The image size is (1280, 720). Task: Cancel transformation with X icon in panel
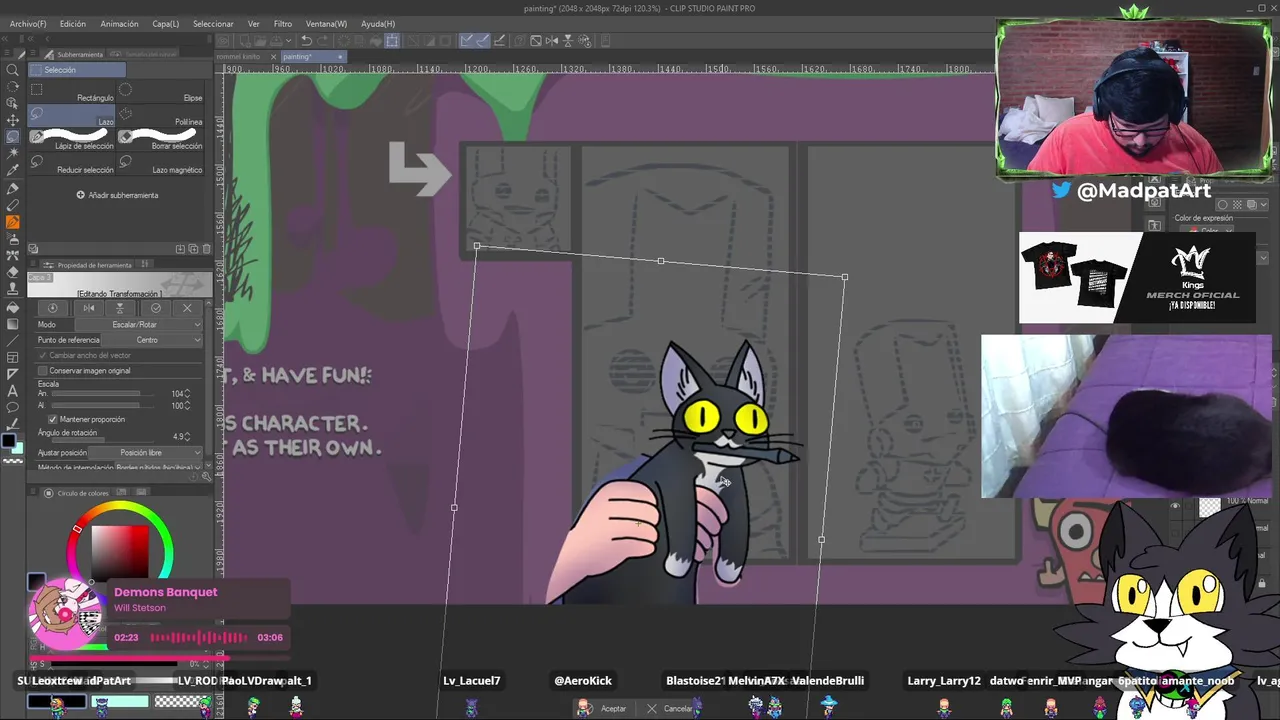(x=187, y=308)
